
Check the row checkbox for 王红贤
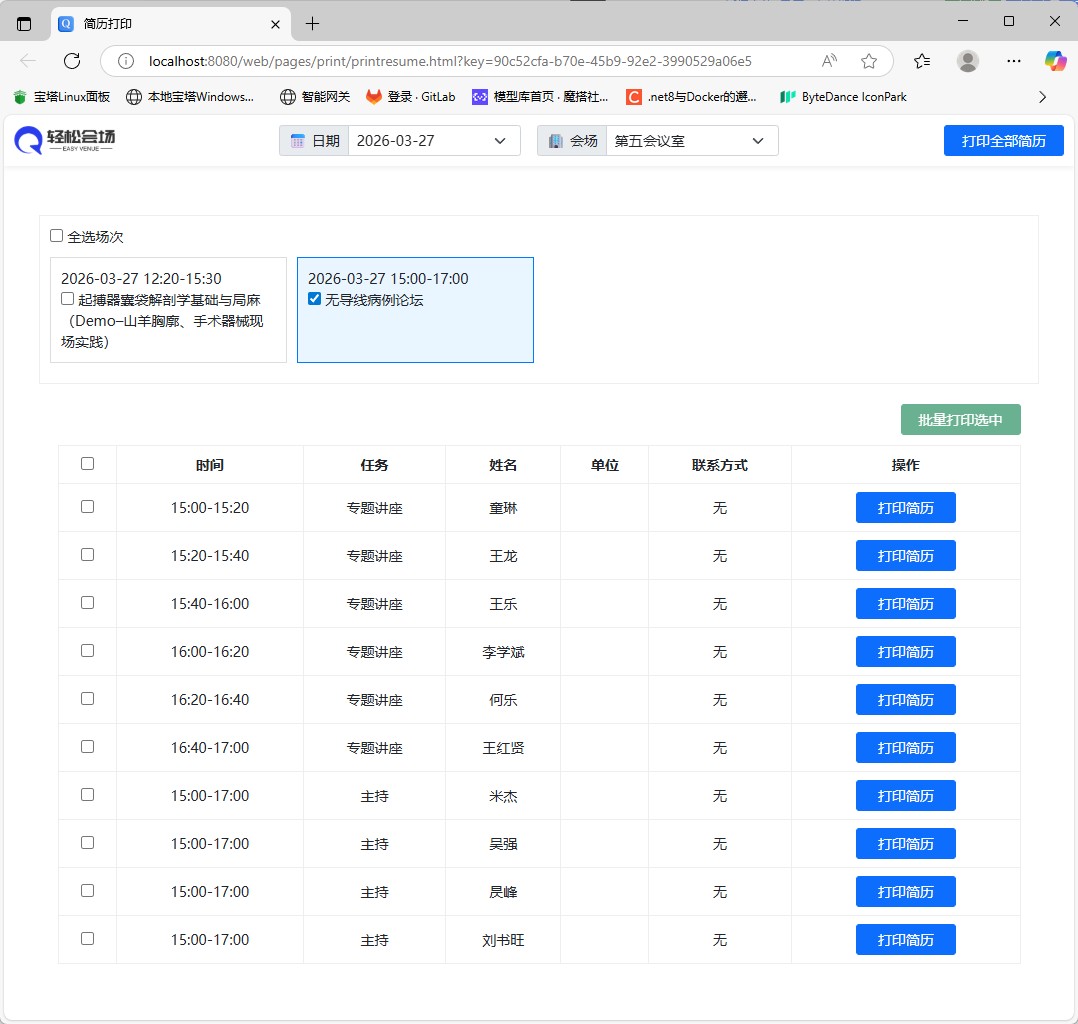click(87, 747)
